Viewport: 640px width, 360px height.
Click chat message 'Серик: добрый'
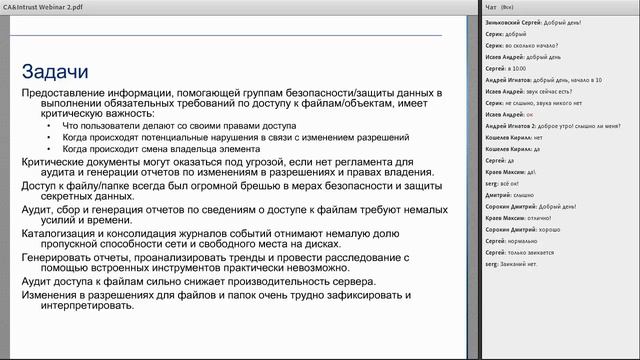click(x=506, y=34)
